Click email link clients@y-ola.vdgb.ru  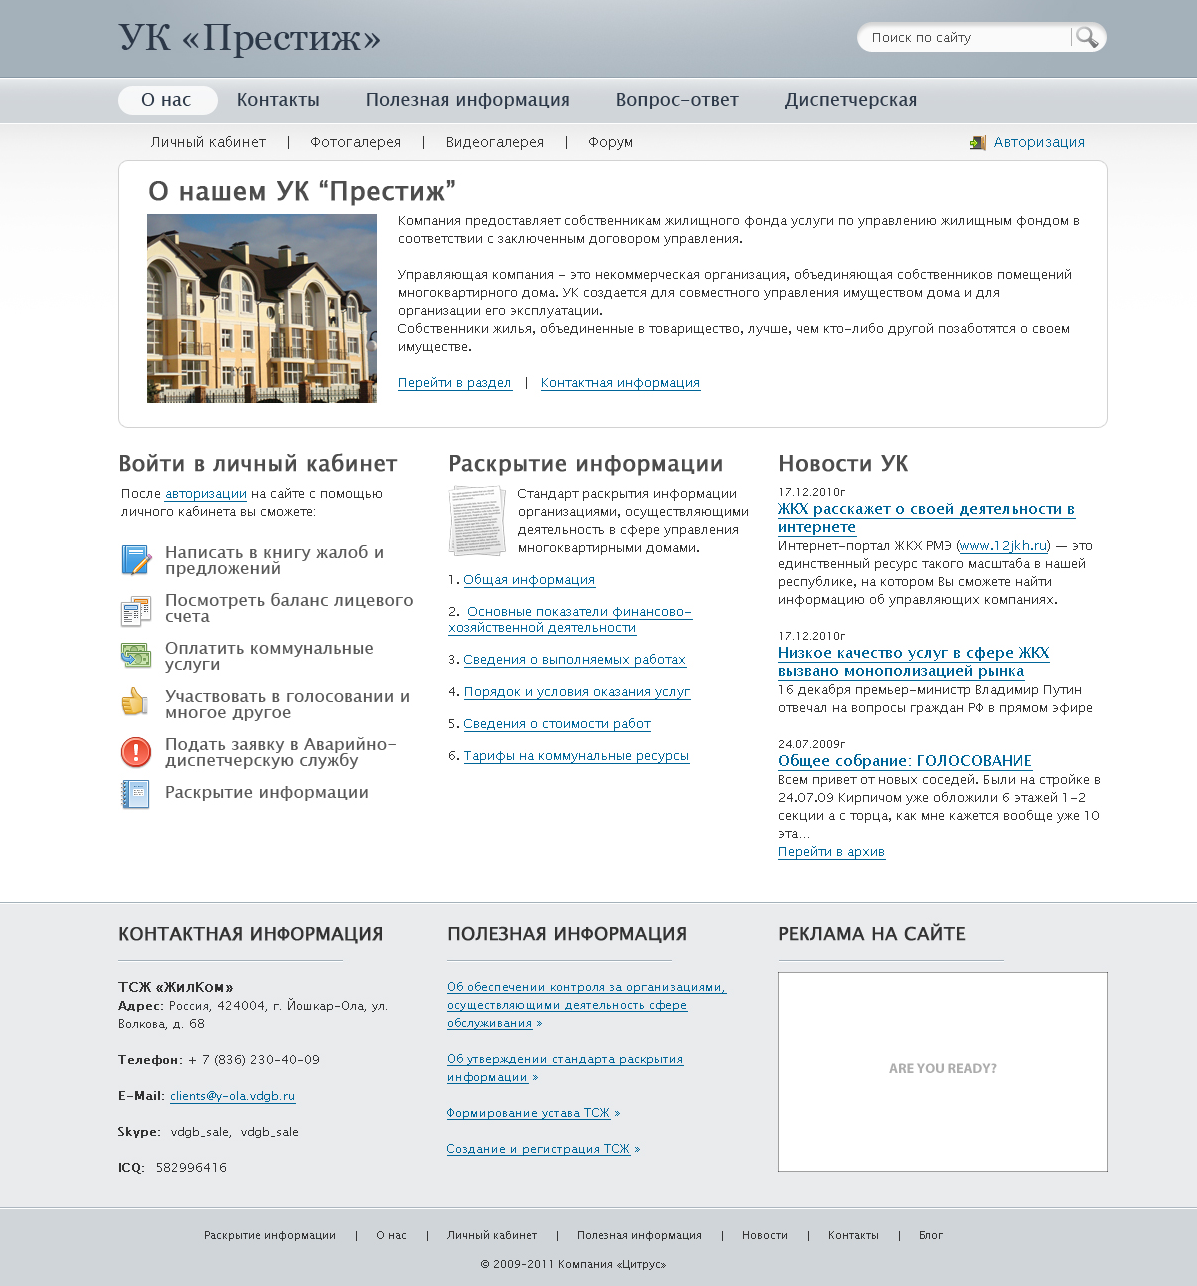coord(232,1096)
